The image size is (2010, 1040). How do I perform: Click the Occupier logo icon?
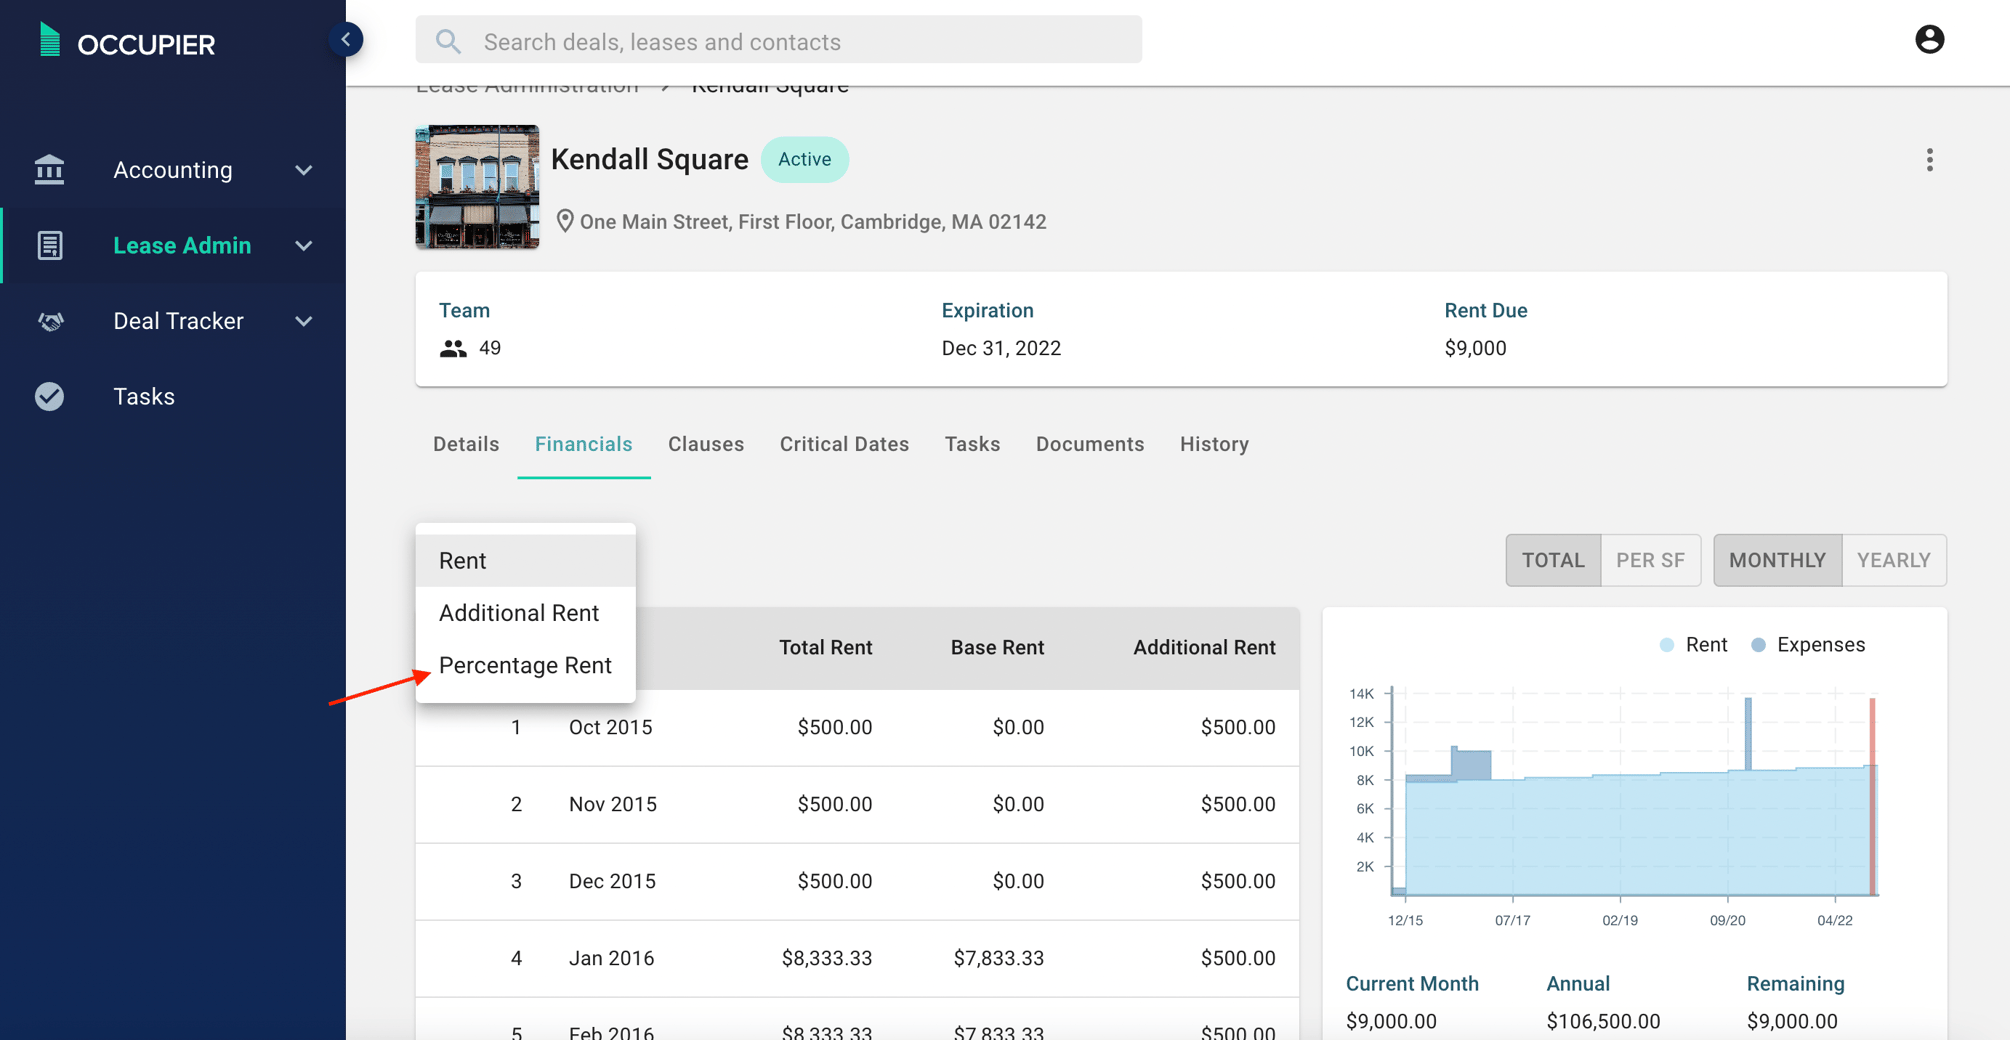coord(49,41)
